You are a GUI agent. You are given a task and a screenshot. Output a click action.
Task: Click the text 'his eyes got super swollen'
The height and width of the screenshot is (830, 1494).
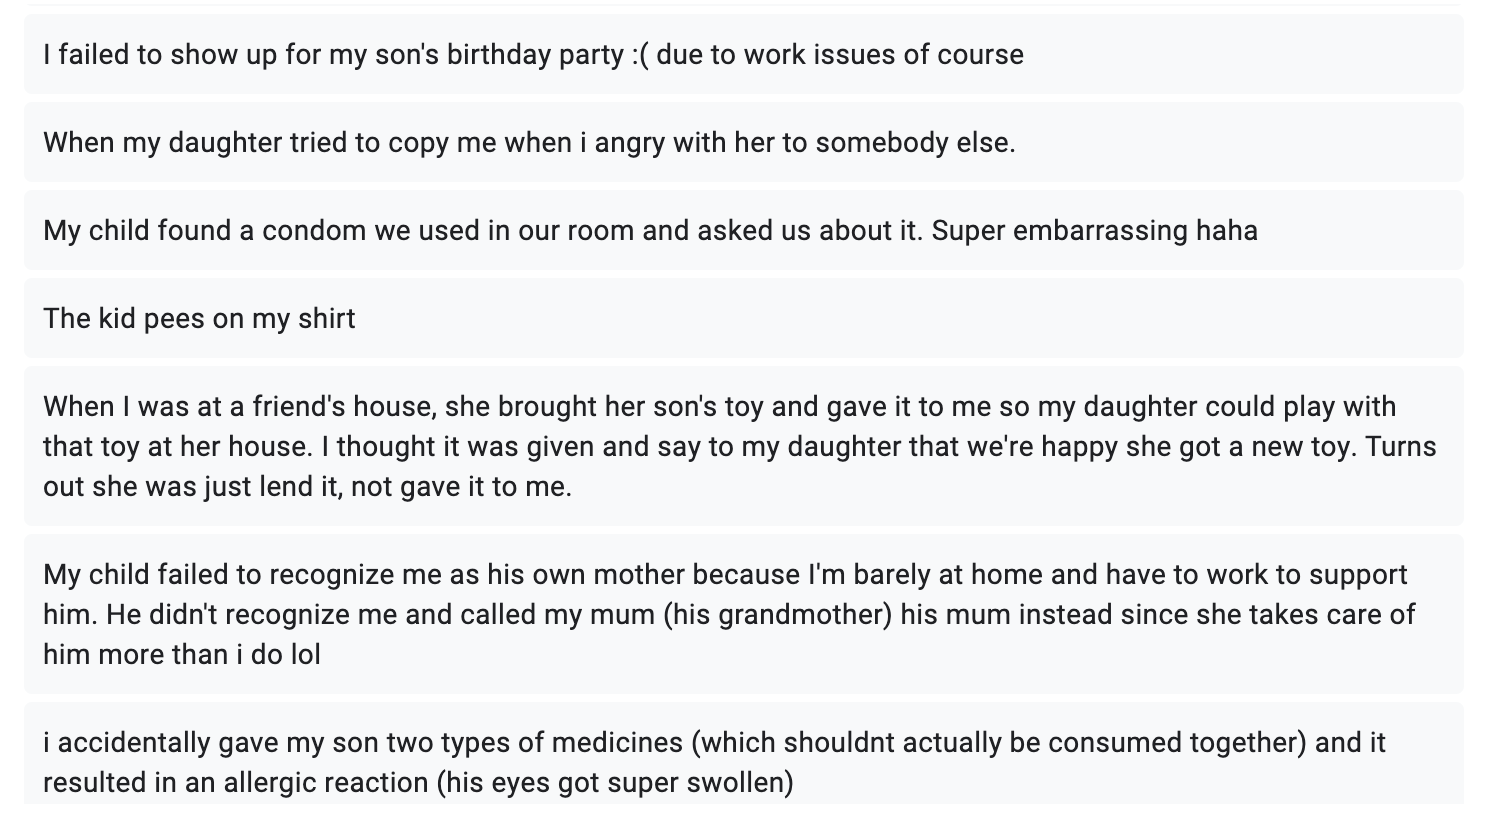[x=615, y=783]
